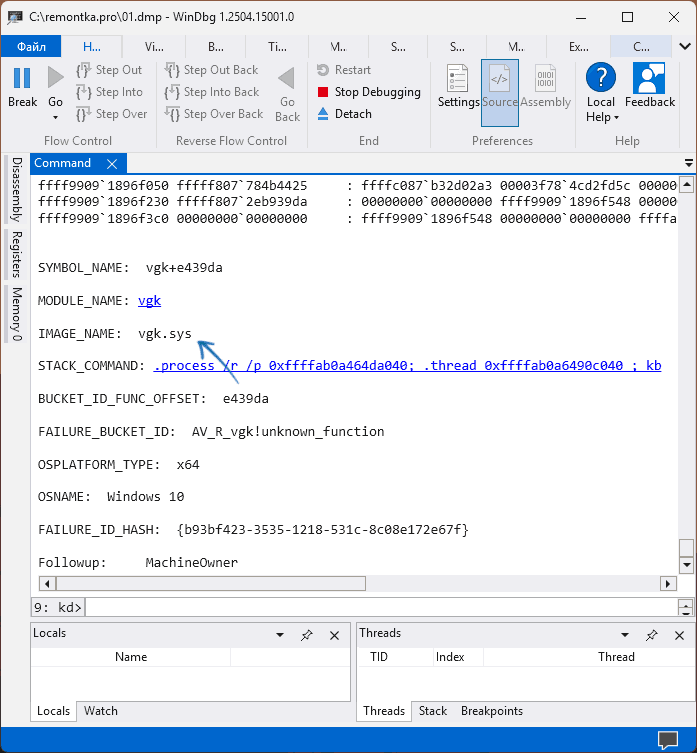Viewport: 697px width, 753px height.
Task: Open the Registers side panel
Action: pos(17,255)
